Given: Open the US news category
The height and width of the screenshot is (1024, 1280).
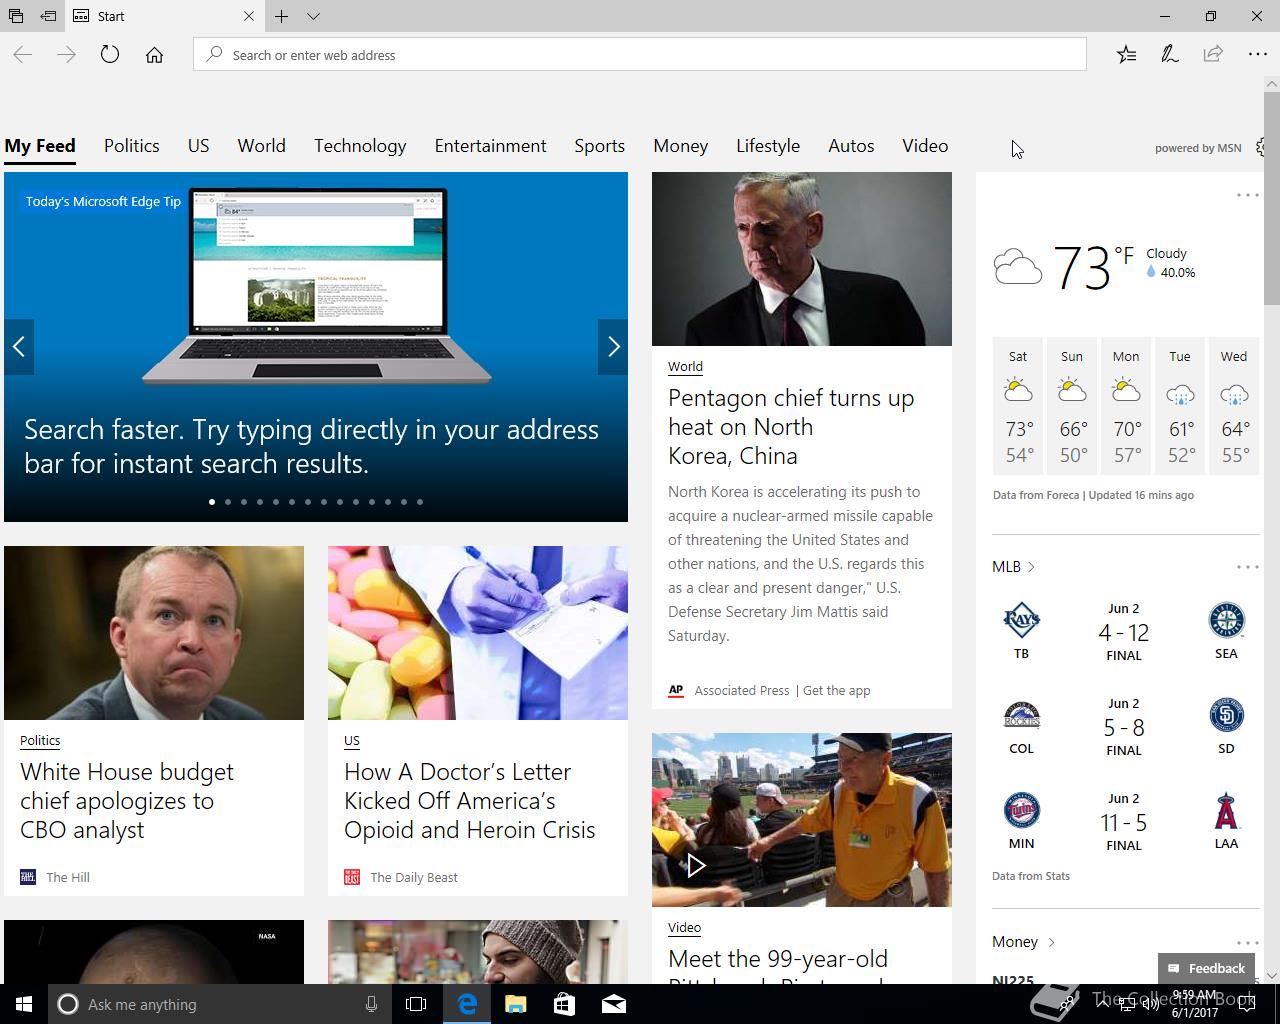Looking at the screenshot, I should [x=199, y=146].
